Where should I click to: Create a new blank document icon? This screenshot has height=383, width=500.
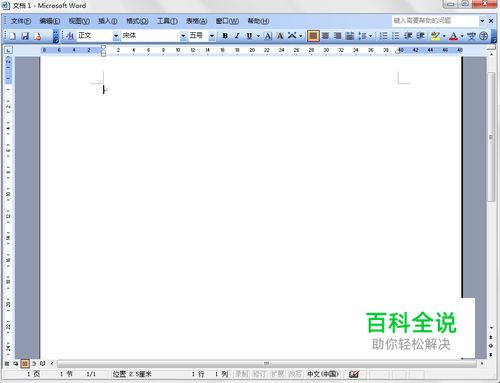click(12, 36)
